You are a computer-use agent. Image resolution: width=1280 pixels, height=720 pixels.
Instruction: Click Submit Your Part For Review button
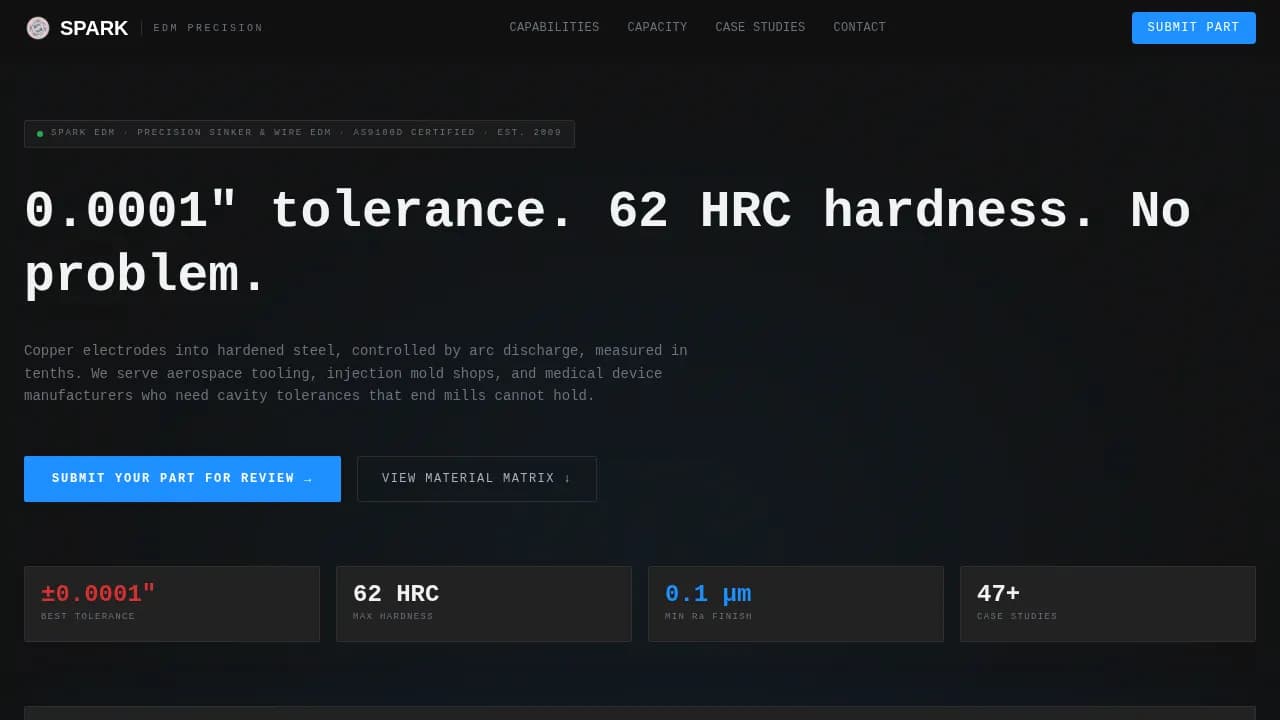coord(182,479)
